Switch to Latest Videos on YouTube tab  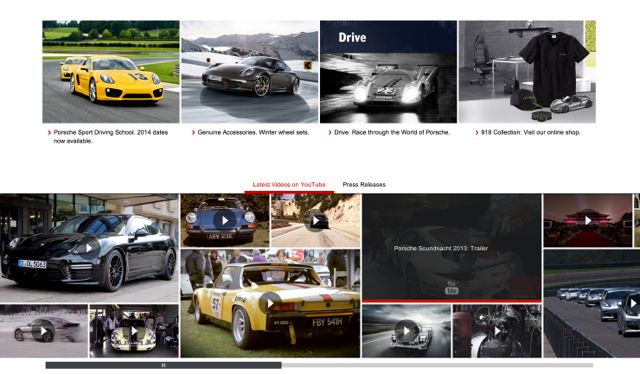(289, 185)
